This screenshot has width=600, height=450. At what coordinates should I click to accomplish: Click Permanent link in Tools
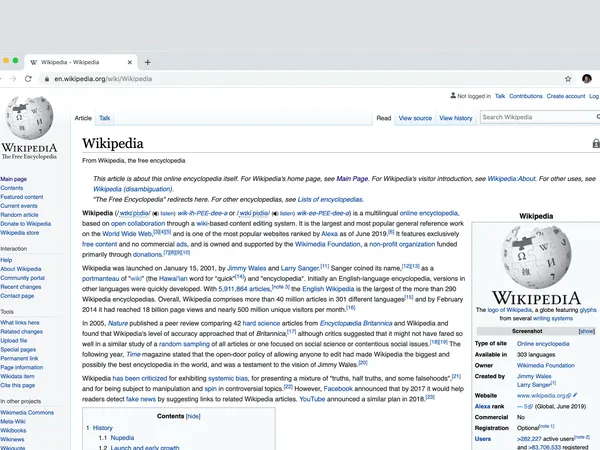tap(19, 358)
